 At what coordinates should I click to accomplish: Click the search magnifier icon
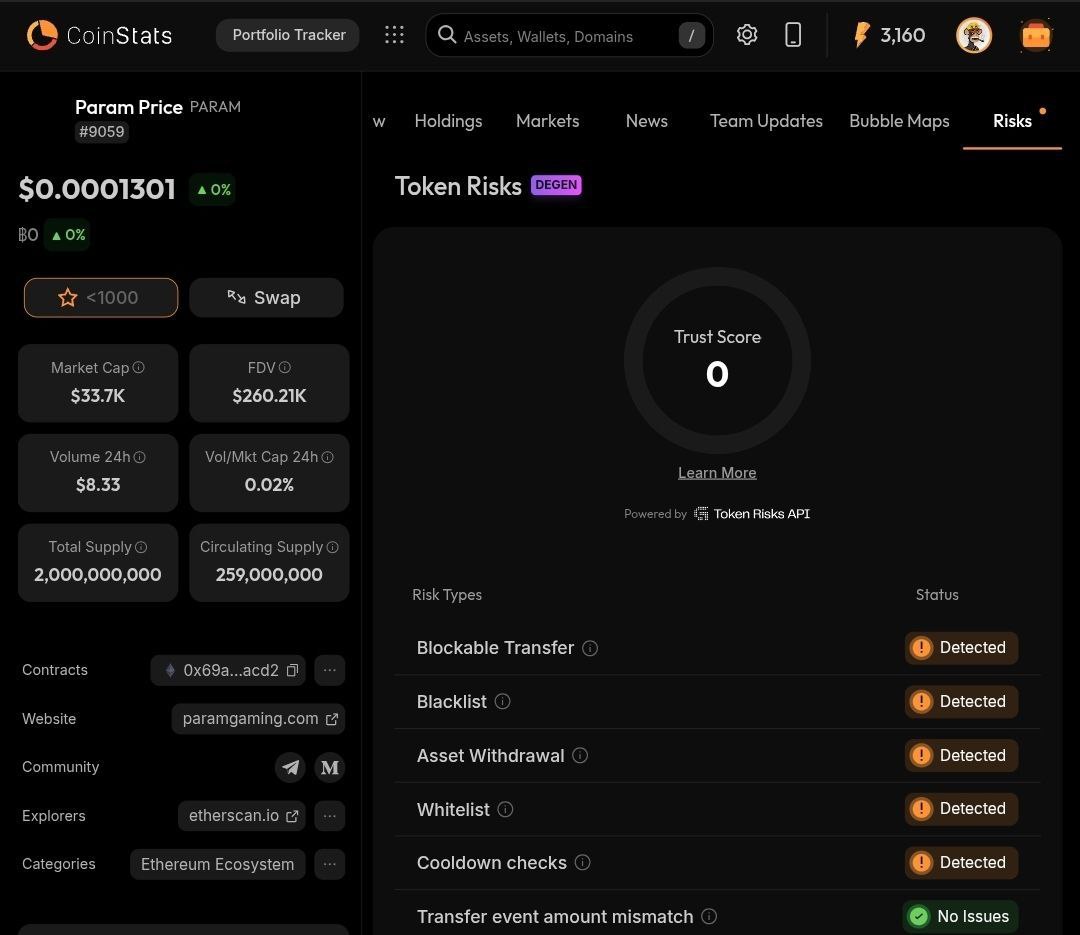447,34
